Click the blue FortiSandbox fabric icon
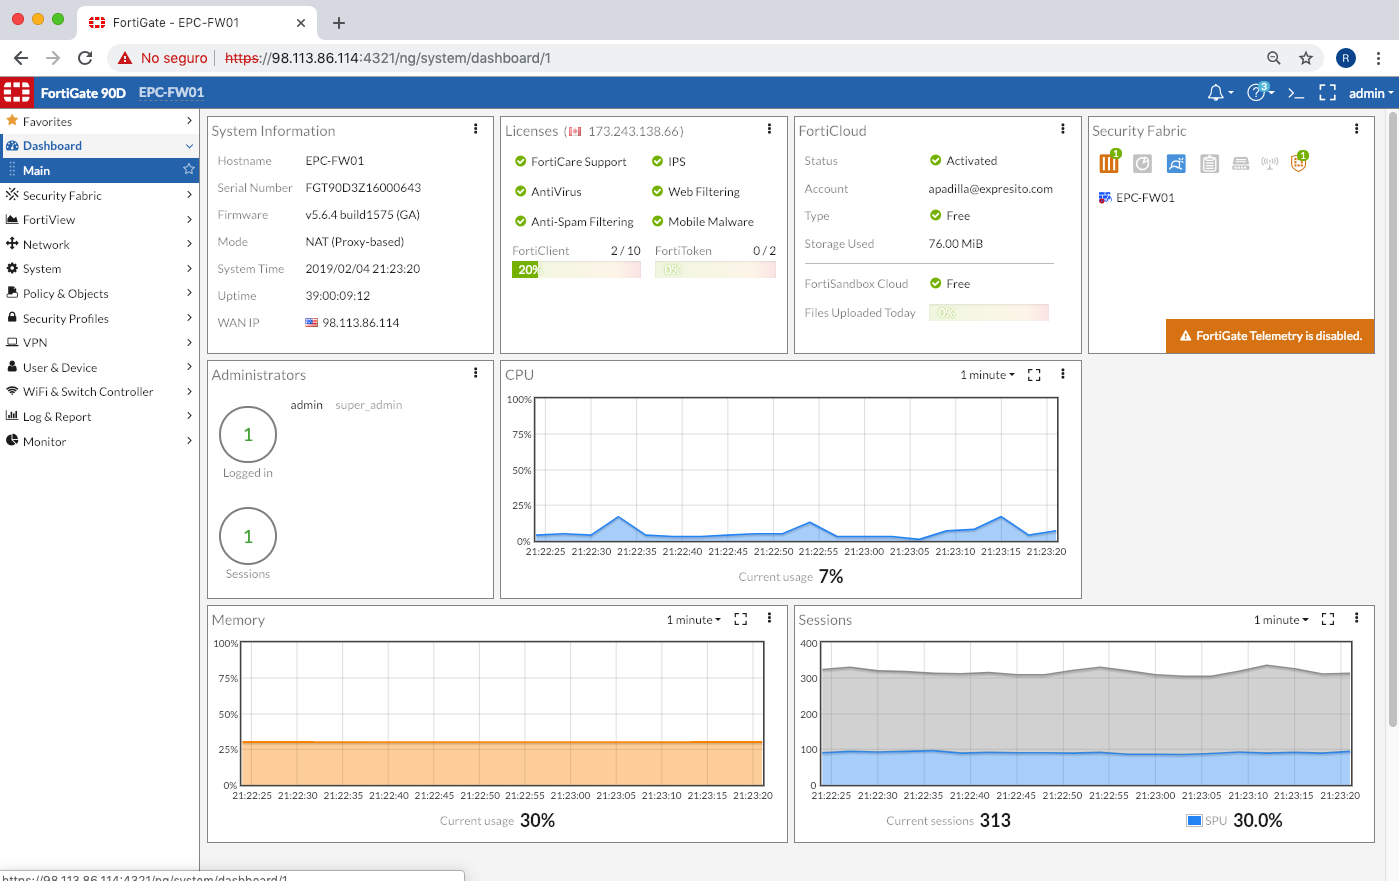This screenshot has height=881, width=1399. pos(1176,163)
